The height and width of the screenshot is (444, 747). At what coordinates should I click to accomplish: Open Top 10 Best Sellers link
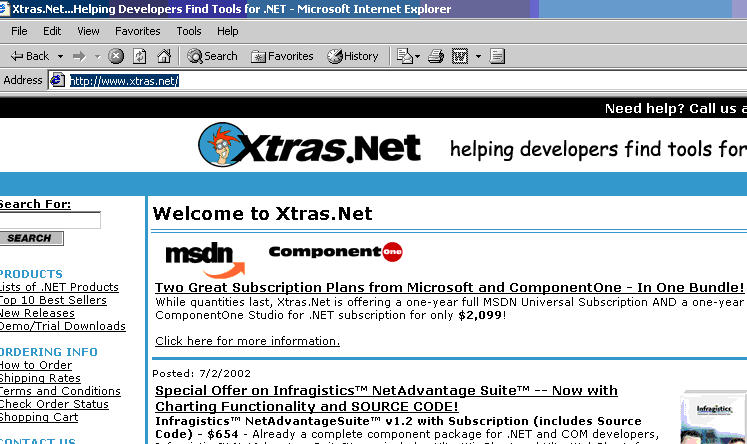(53, 300)
